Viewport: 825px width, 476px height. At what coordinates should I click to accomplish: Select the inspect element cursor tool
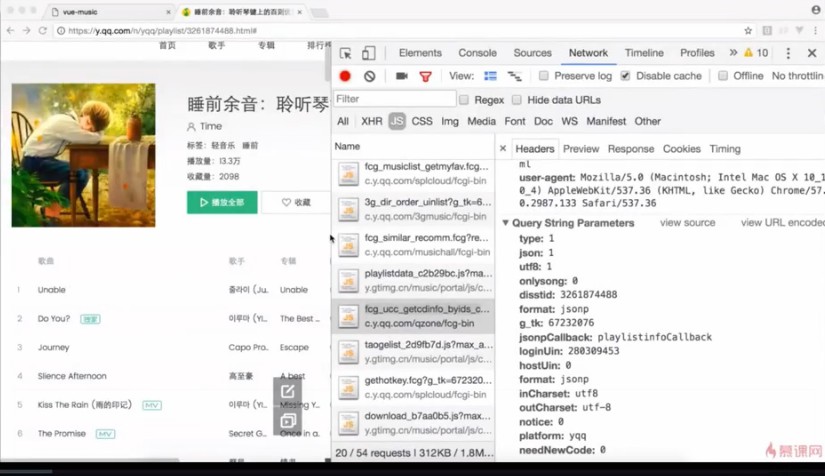tap(345, 53)
